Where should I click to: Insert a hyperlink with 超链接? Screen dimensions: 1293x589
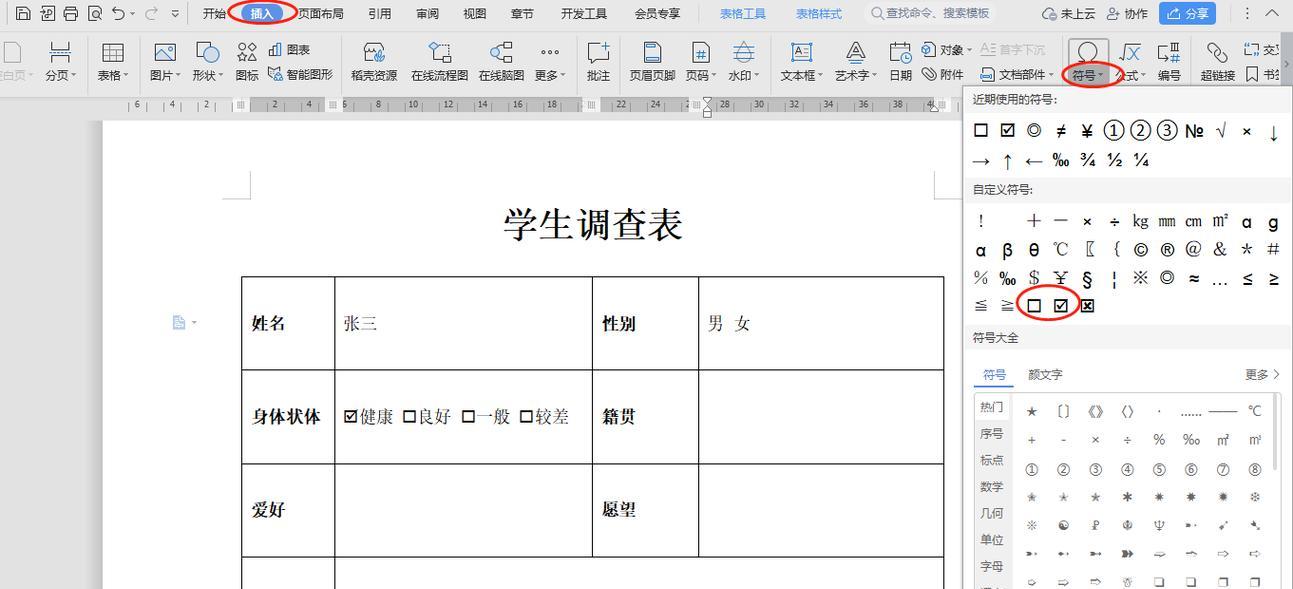(1217, 61)
